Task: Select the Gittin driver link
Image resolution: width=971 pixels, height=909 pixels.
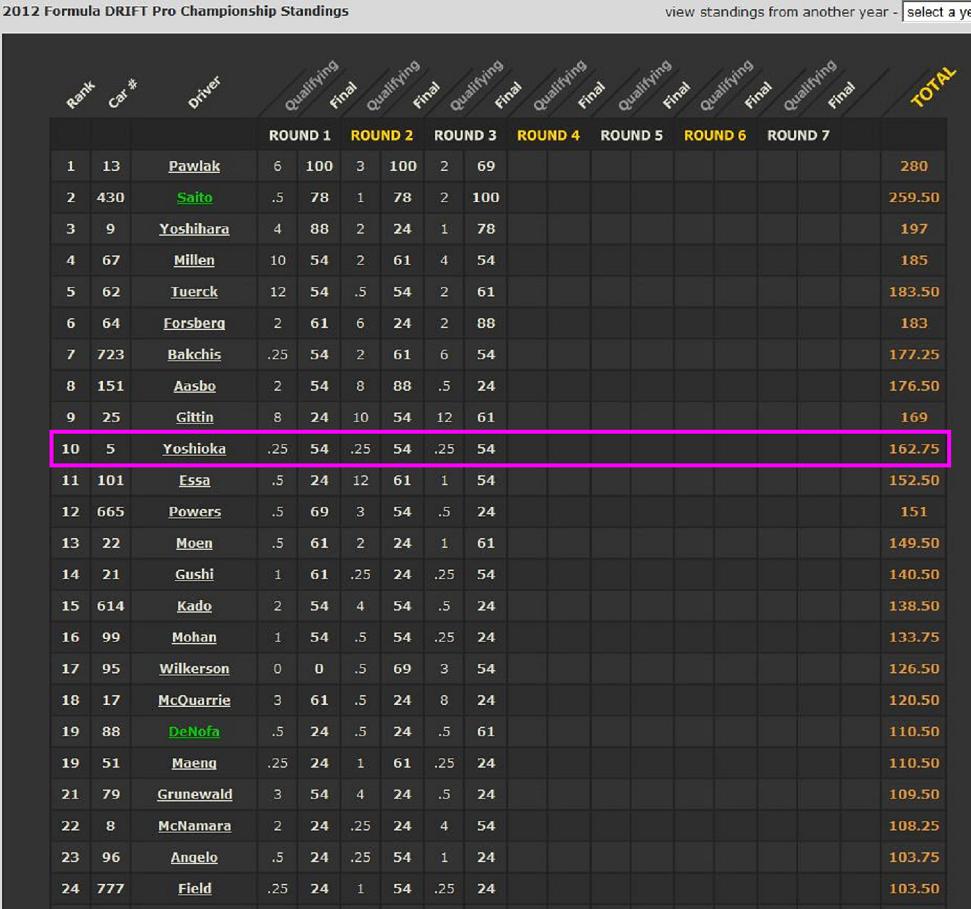Action: [194, 417]
